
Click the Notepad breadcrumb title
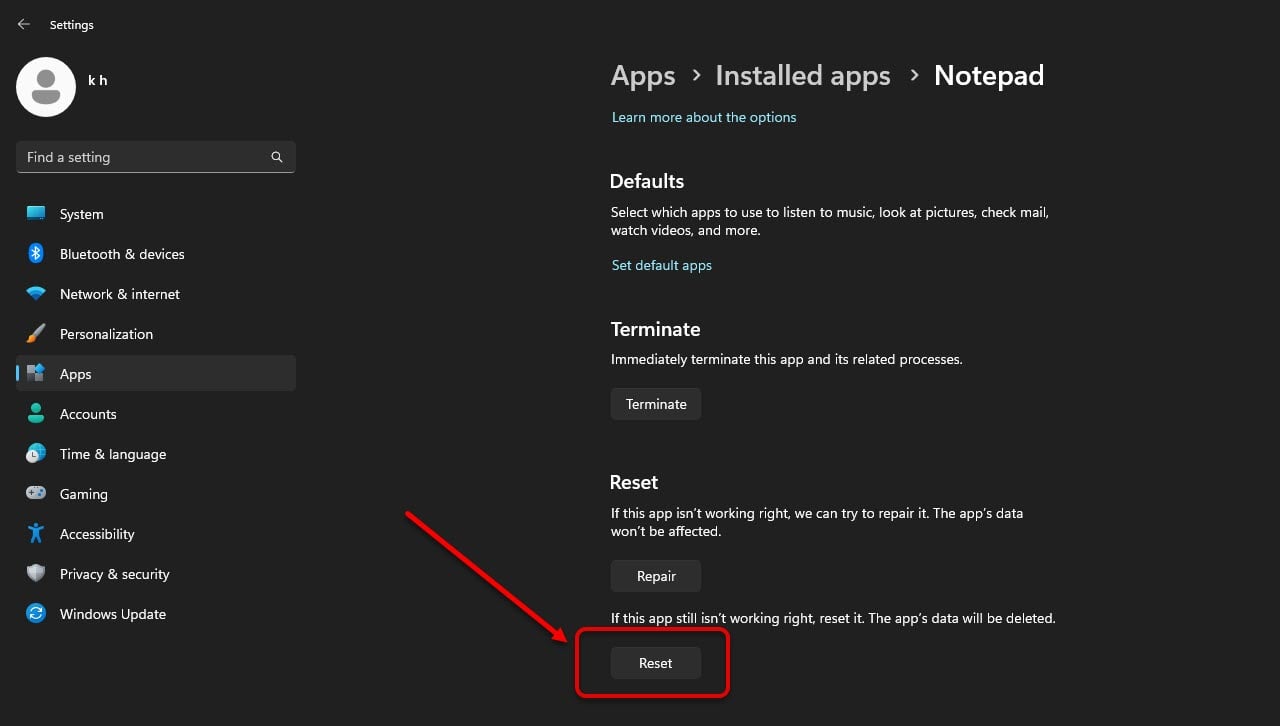[x=989, y=76]
